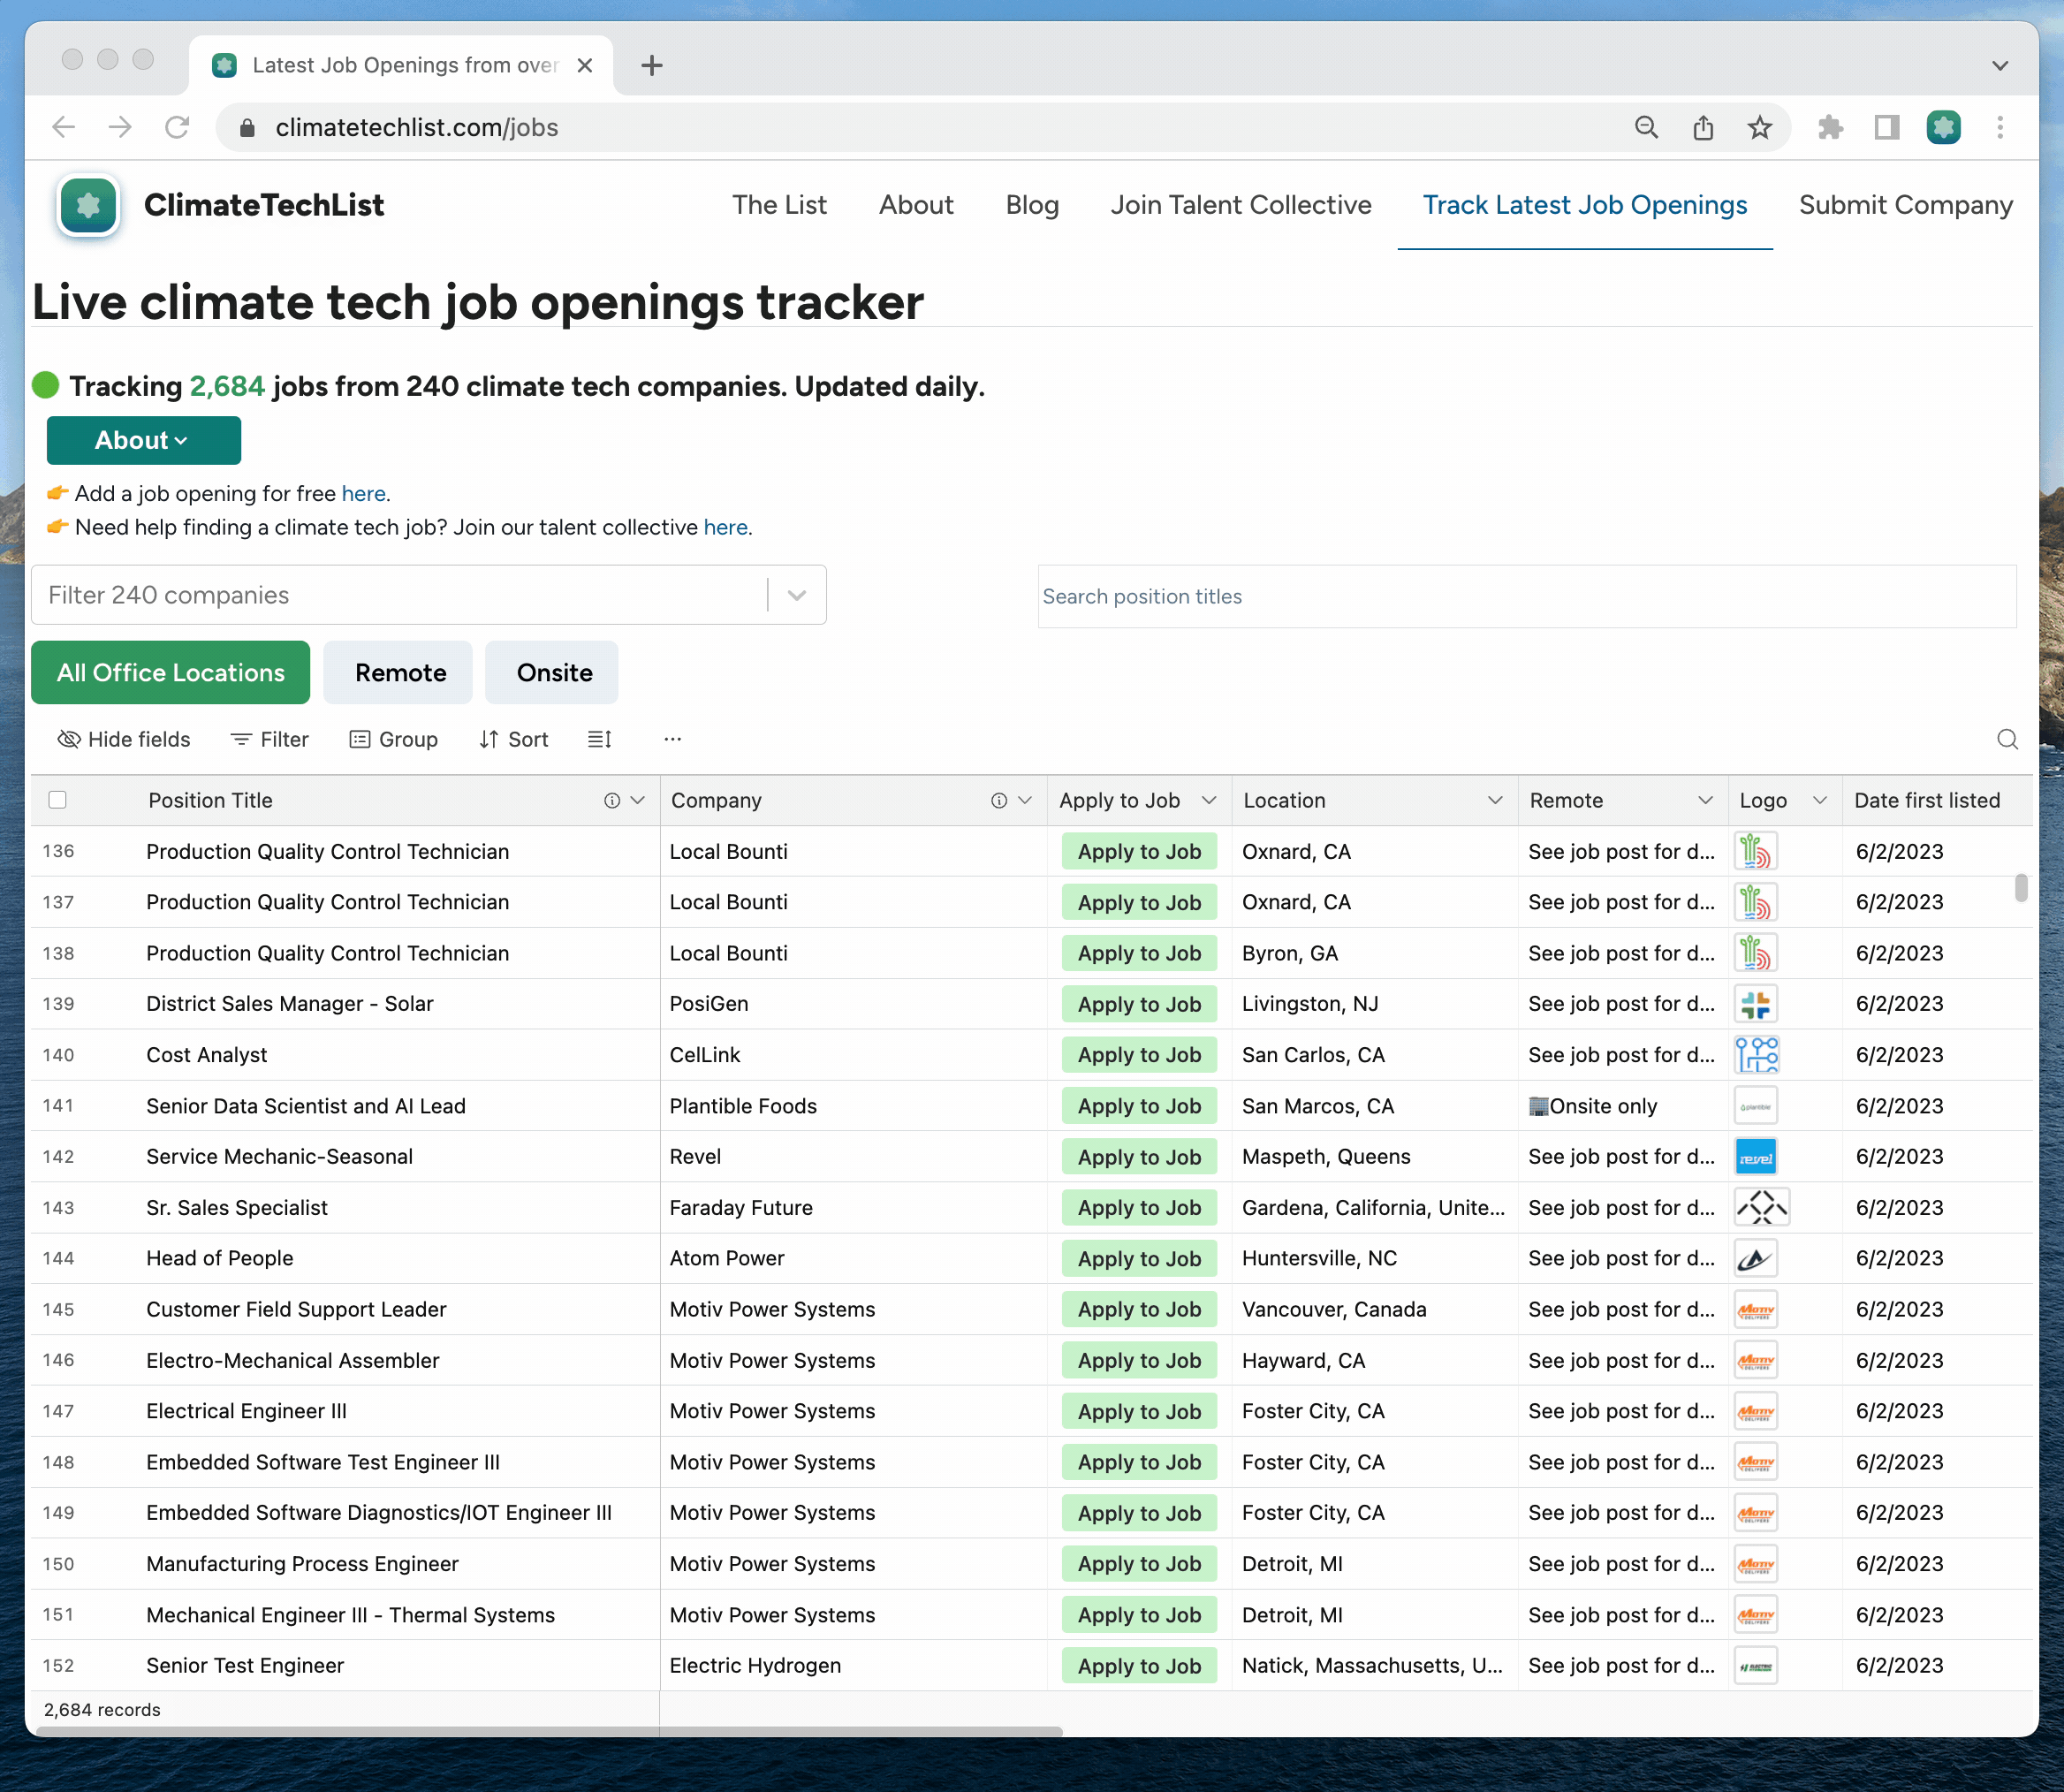The width and height of the screenshot is (2064, 1792).
Task: Apply to Cost Analyst job at CelLink
Action: (x=1139, y=1055)
